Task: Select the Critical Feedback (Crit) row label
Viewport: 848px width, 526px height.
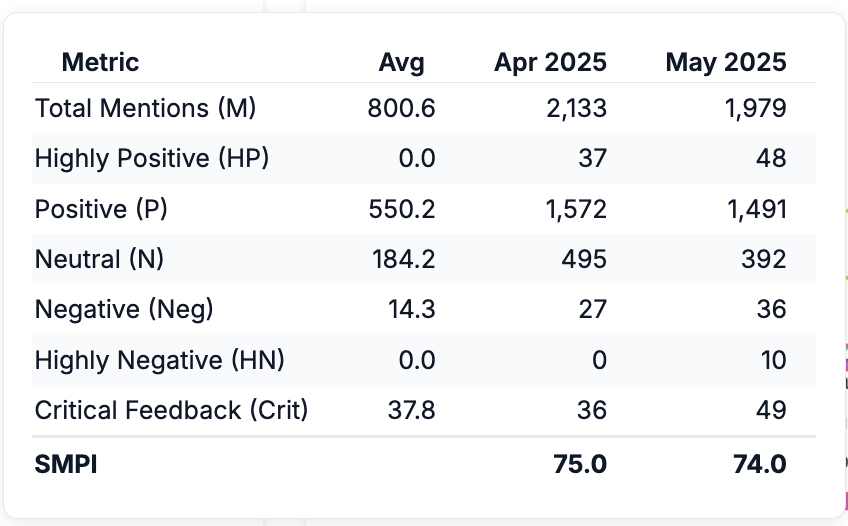Action: tap(171, 410)
